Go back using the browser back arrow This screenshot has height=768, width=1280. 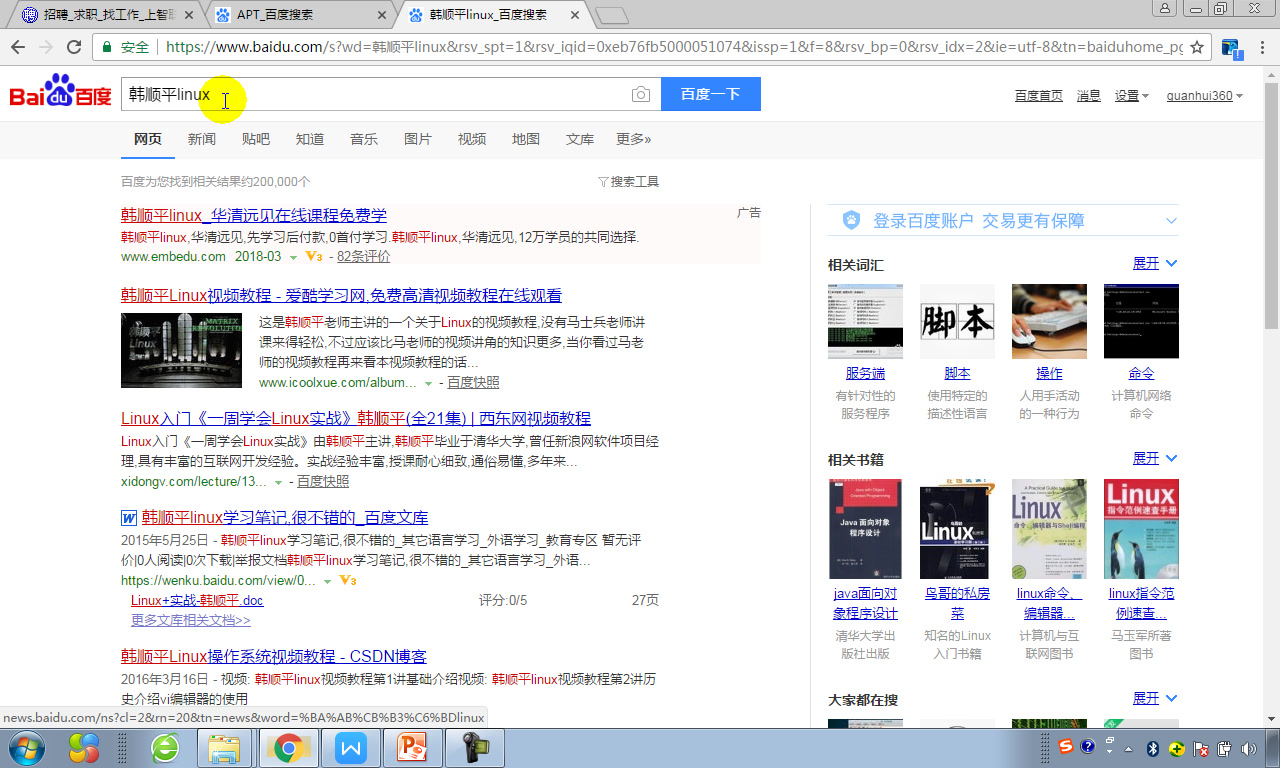[18, 47]
